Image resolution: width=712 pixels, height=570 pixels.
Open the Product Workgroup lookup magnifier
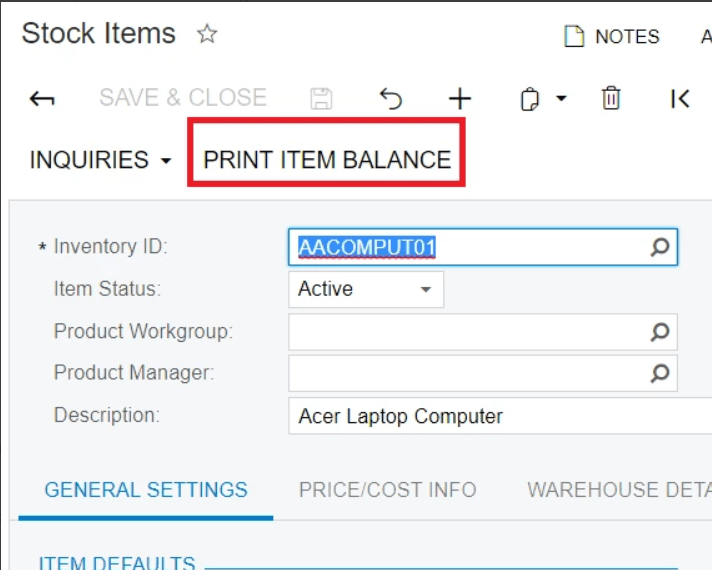pos(660,332)
